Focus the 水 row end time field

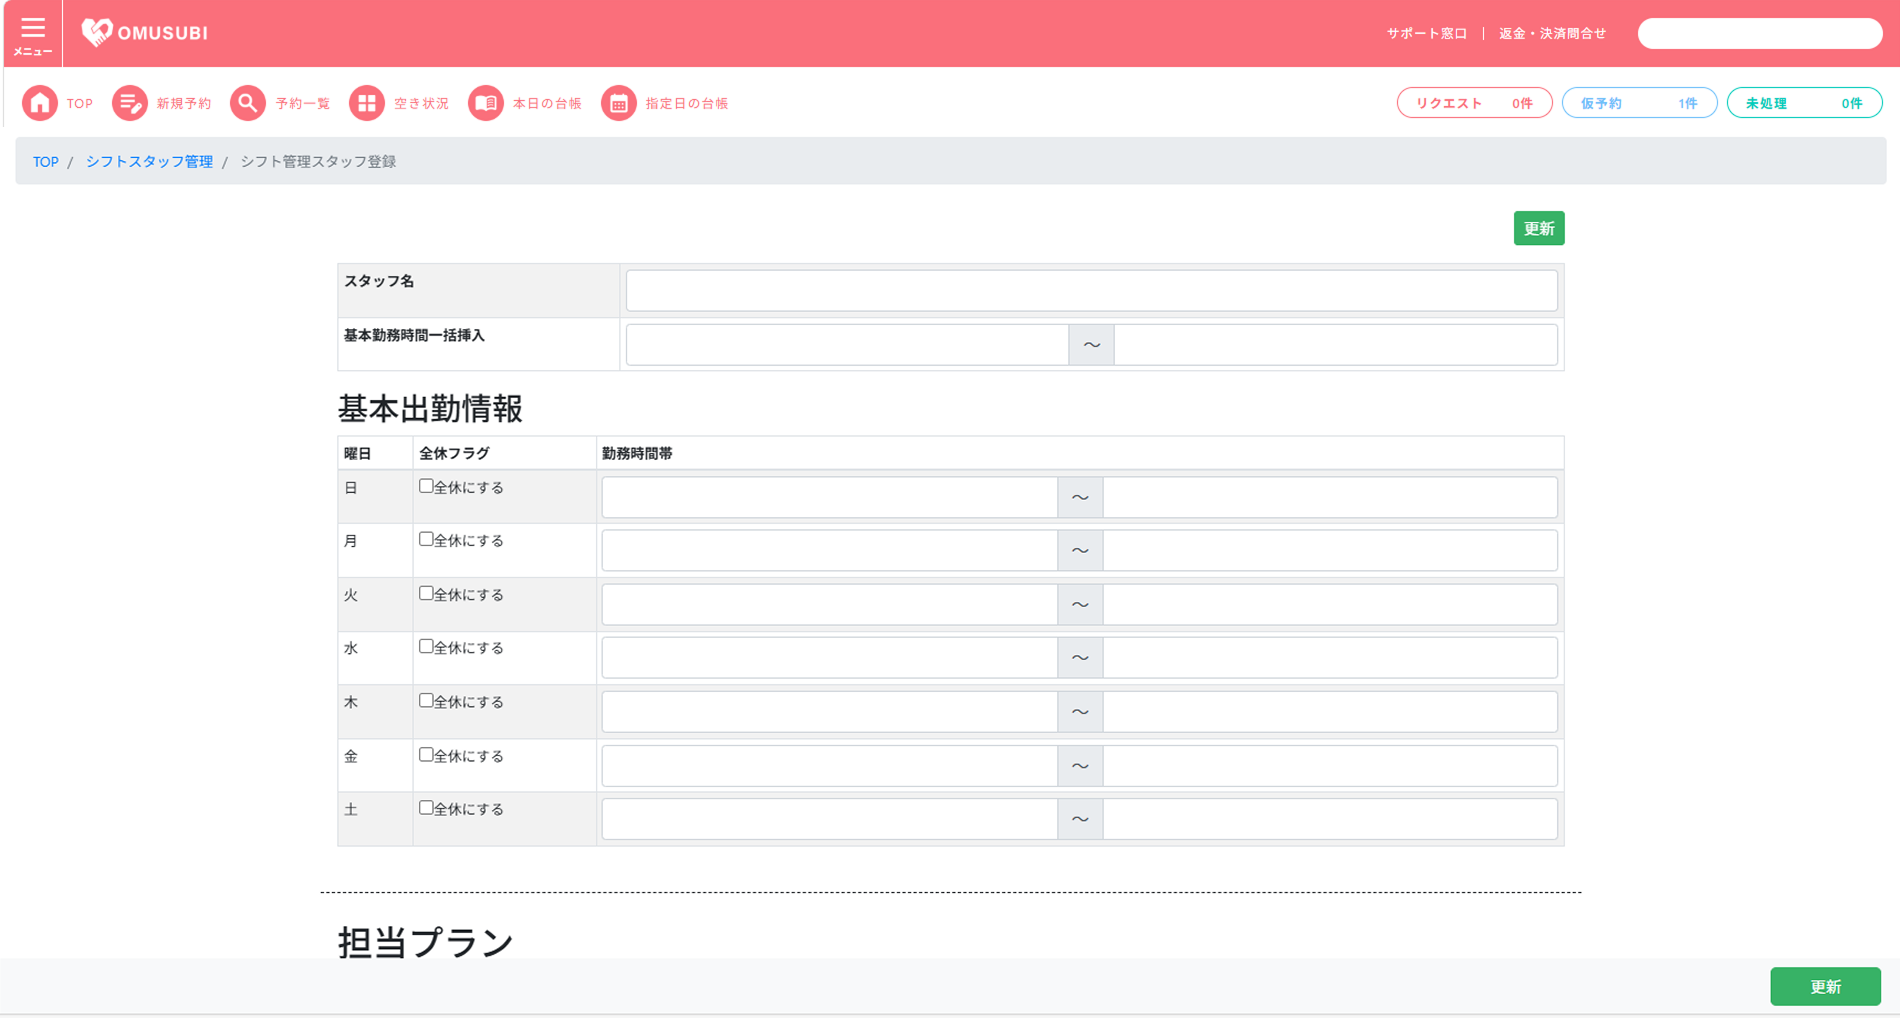tap(1330, 657)
